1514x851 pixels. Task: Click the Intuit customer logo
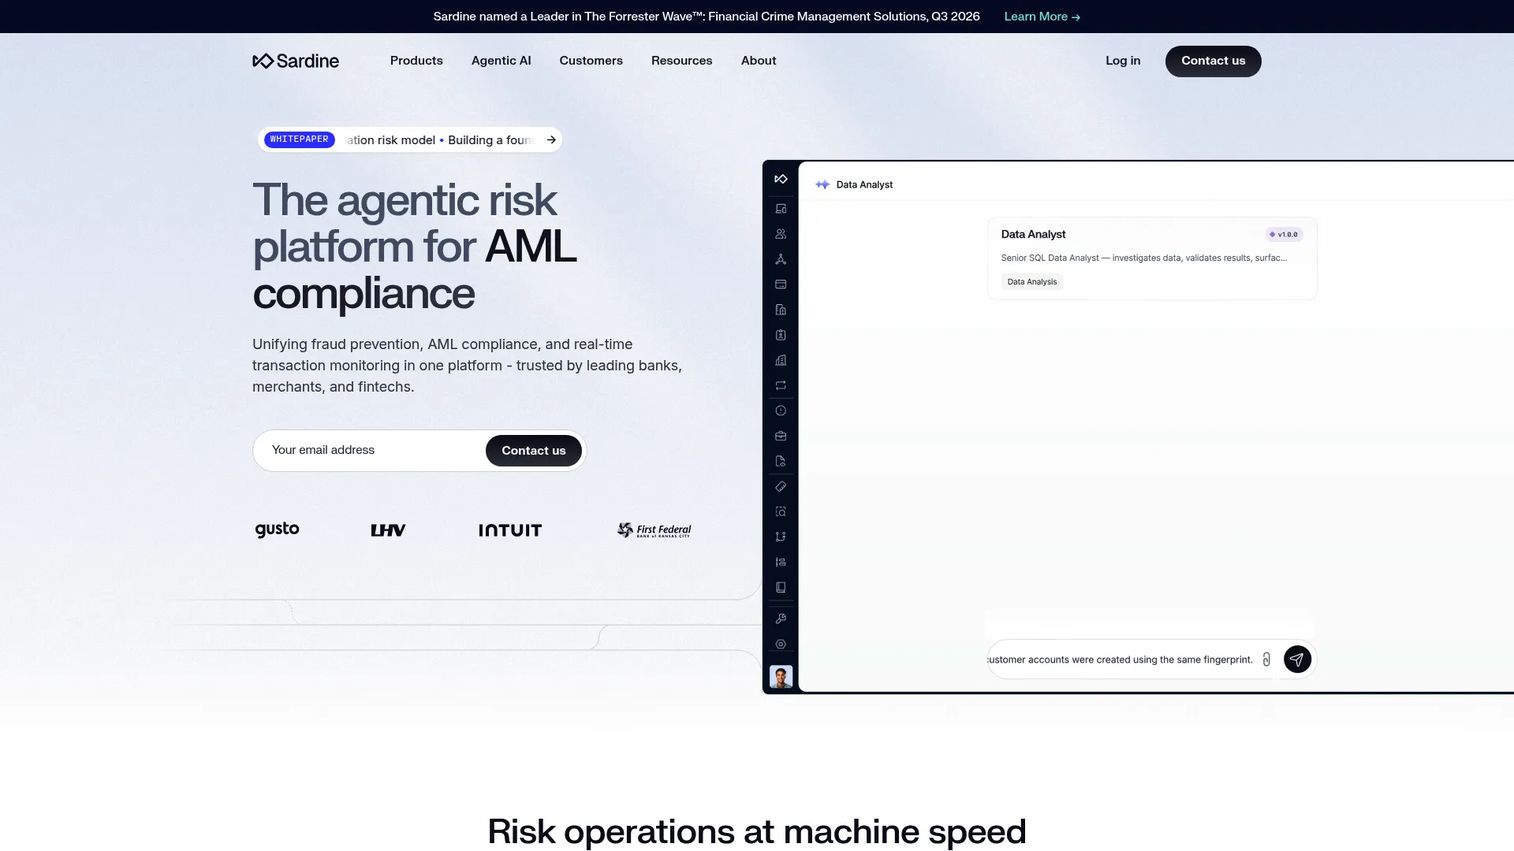(x=510, y=530)
